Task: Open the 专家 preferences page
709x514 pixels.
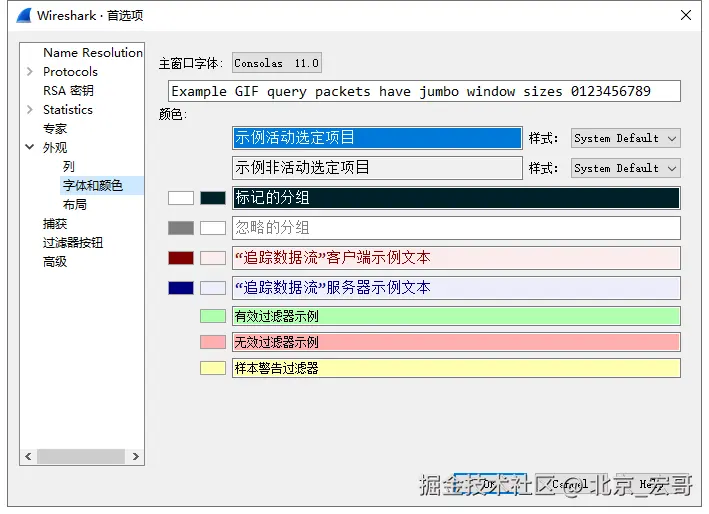Action: pos(55,128)
